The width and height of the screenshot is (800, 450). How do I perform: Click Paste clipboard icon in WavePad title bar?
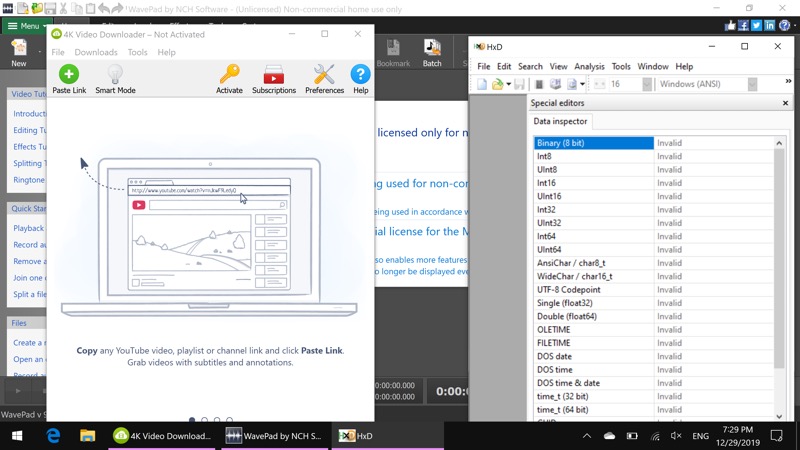tap(90, 8)
